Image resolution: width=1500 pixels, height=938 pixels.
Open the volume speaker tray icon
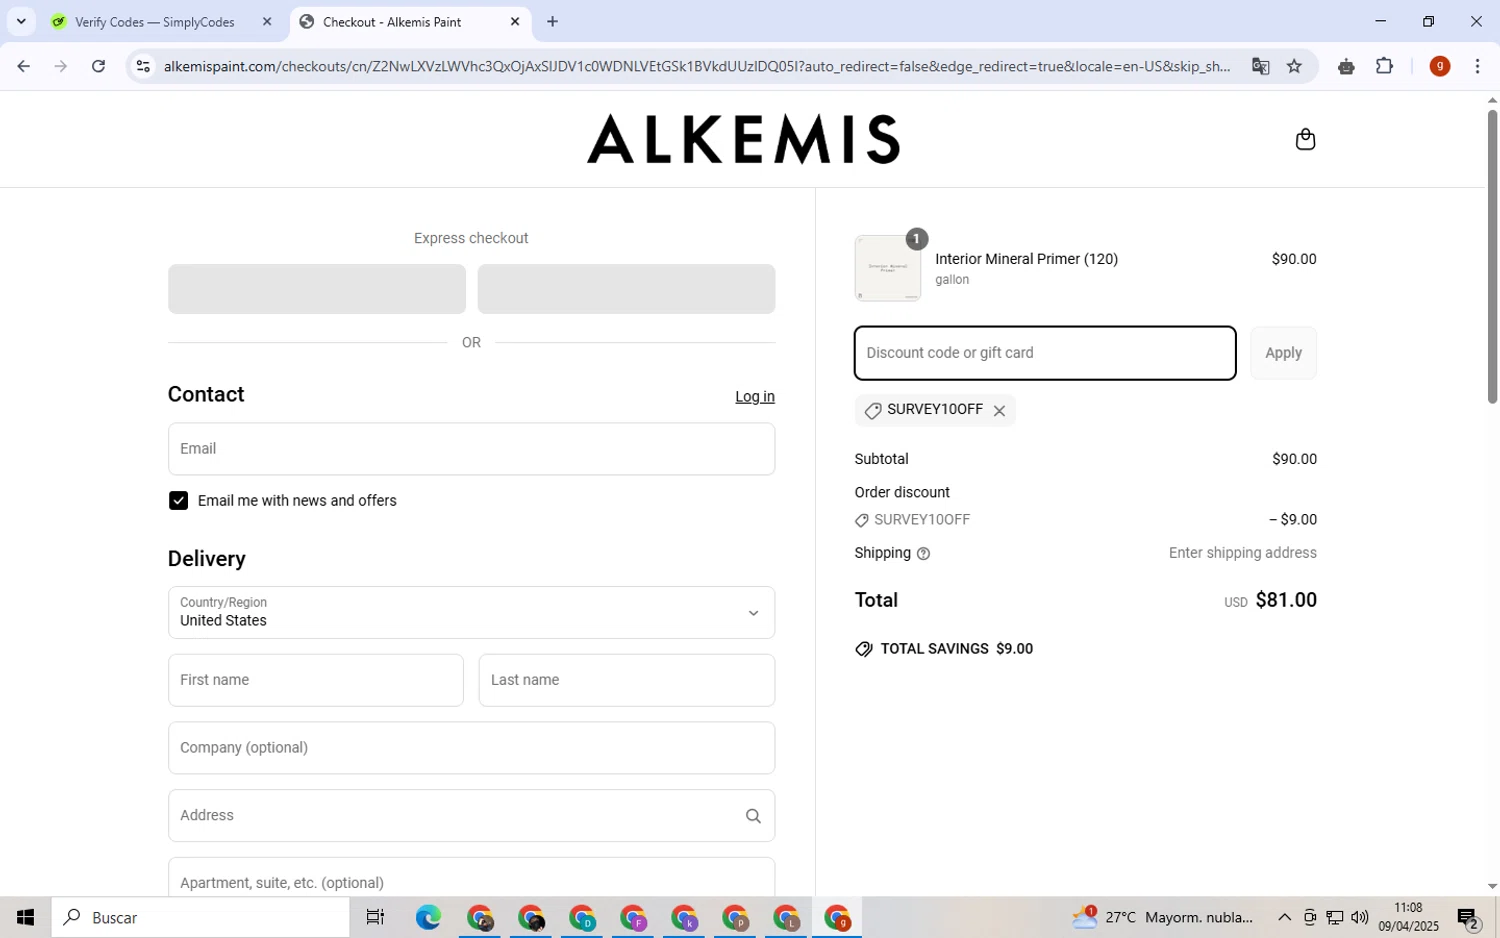click(x=1359, y=917)
